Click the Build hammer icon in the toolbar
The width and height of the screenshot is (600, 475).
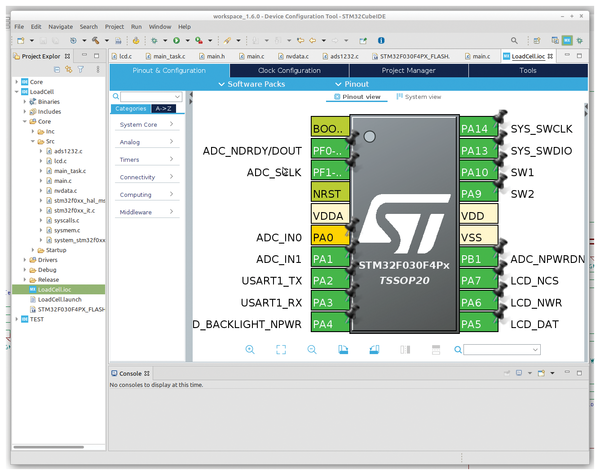tap(95, 40)
